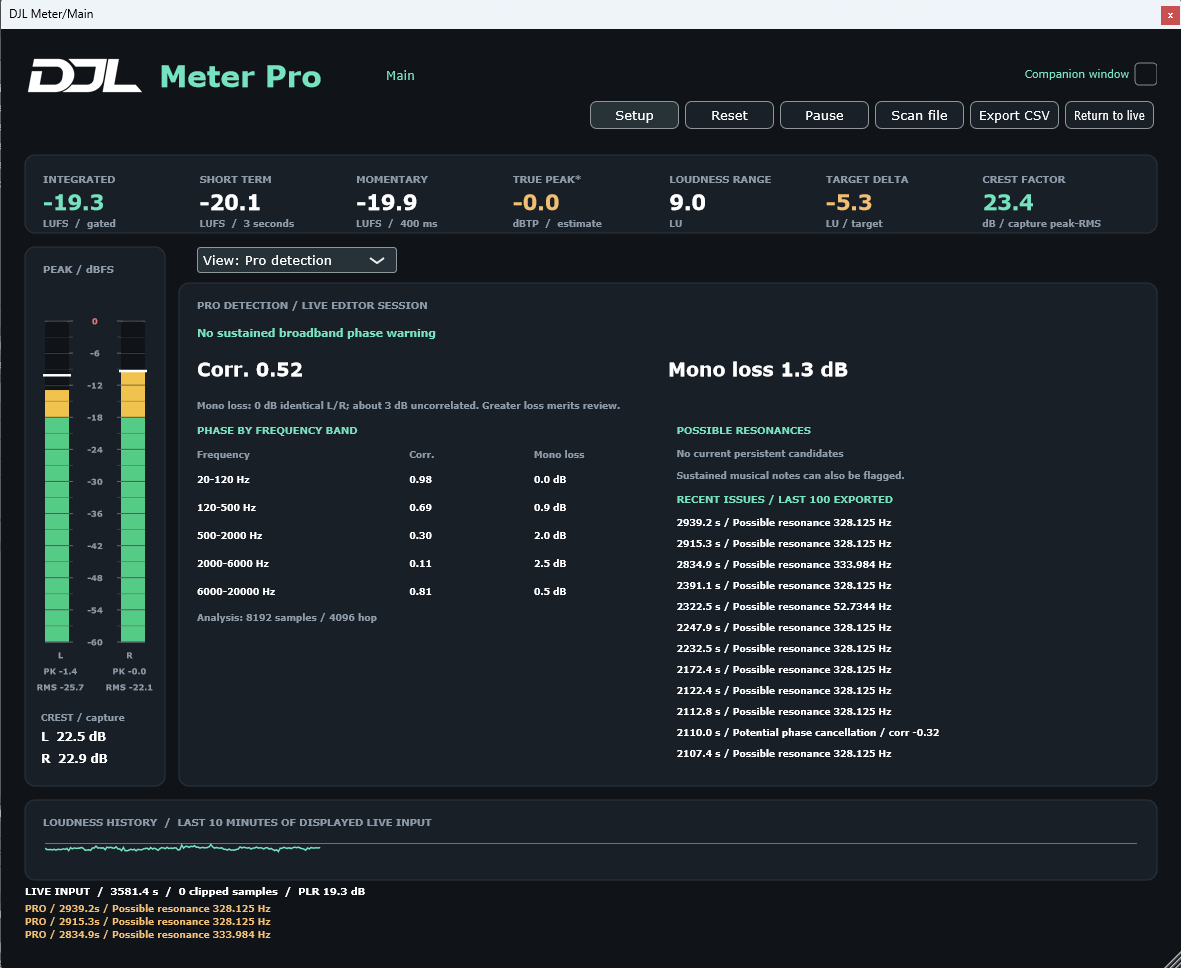Click the Crest Factor 23.4 value

(1008, 202)
